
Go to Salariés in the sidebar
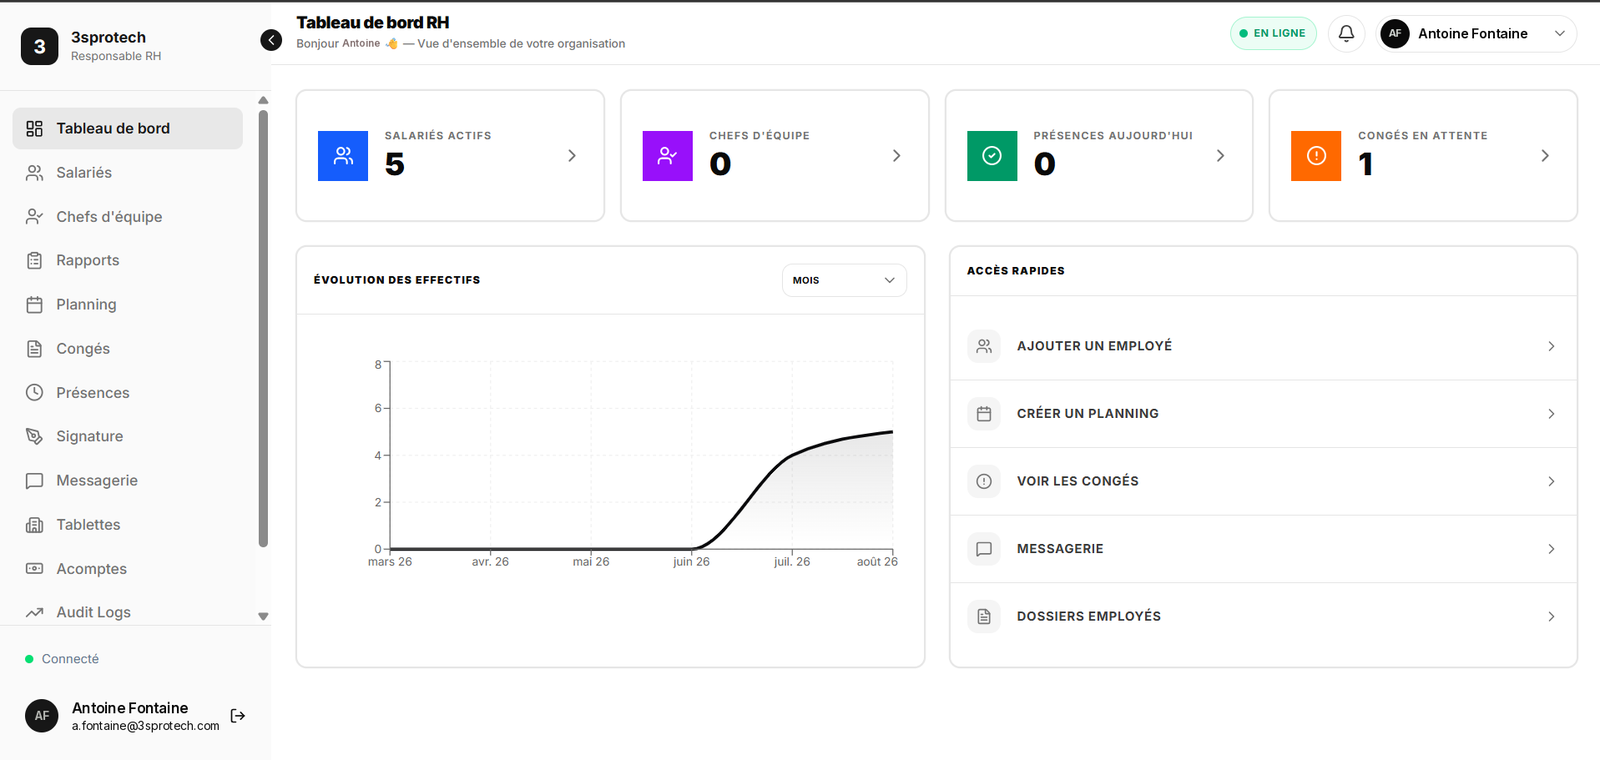click(x=128, y=173)
